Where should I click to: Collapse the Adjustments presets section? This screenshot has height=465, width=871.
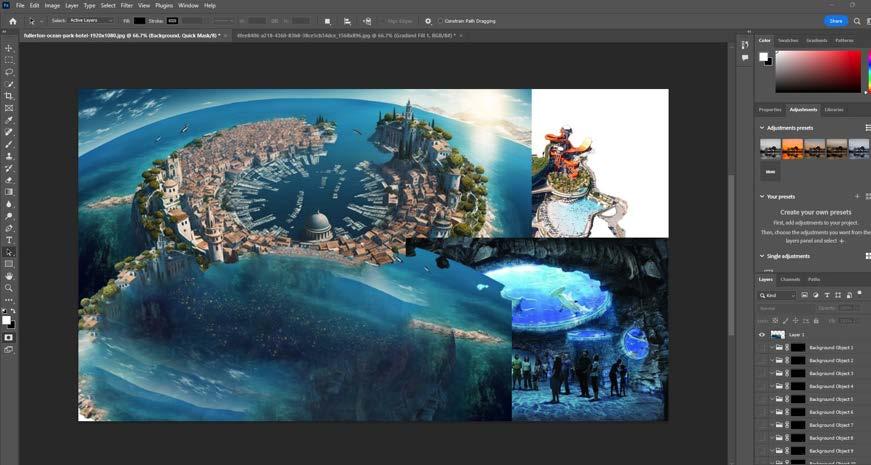(x=761, y=128)
